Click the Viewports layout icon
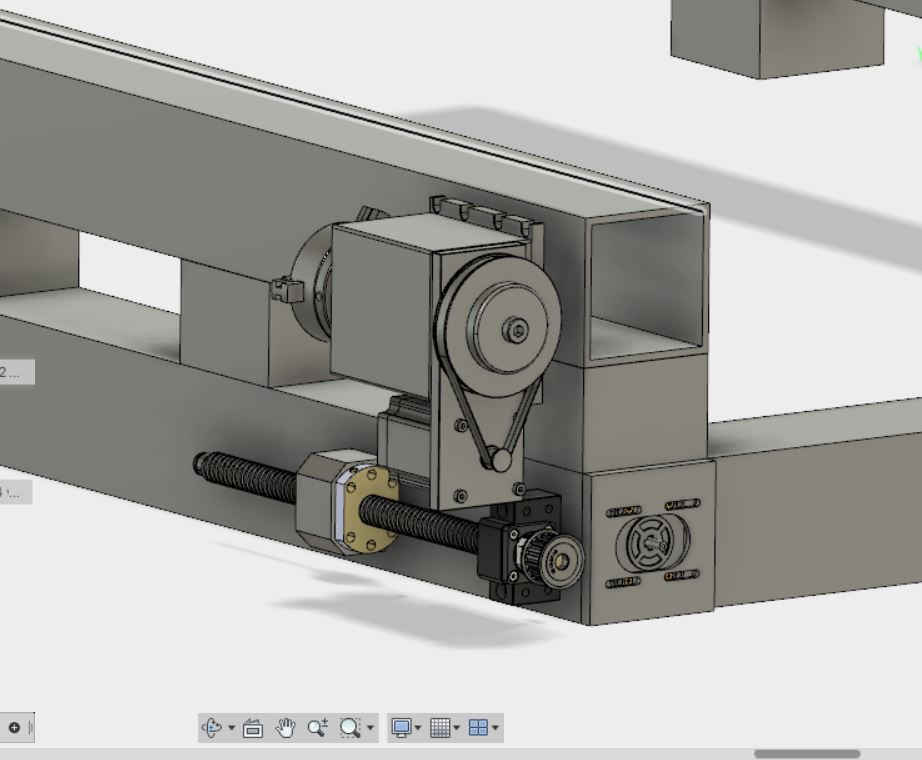Image resolution: width=922 pixels, height=760 pixels. coord(478,728)
